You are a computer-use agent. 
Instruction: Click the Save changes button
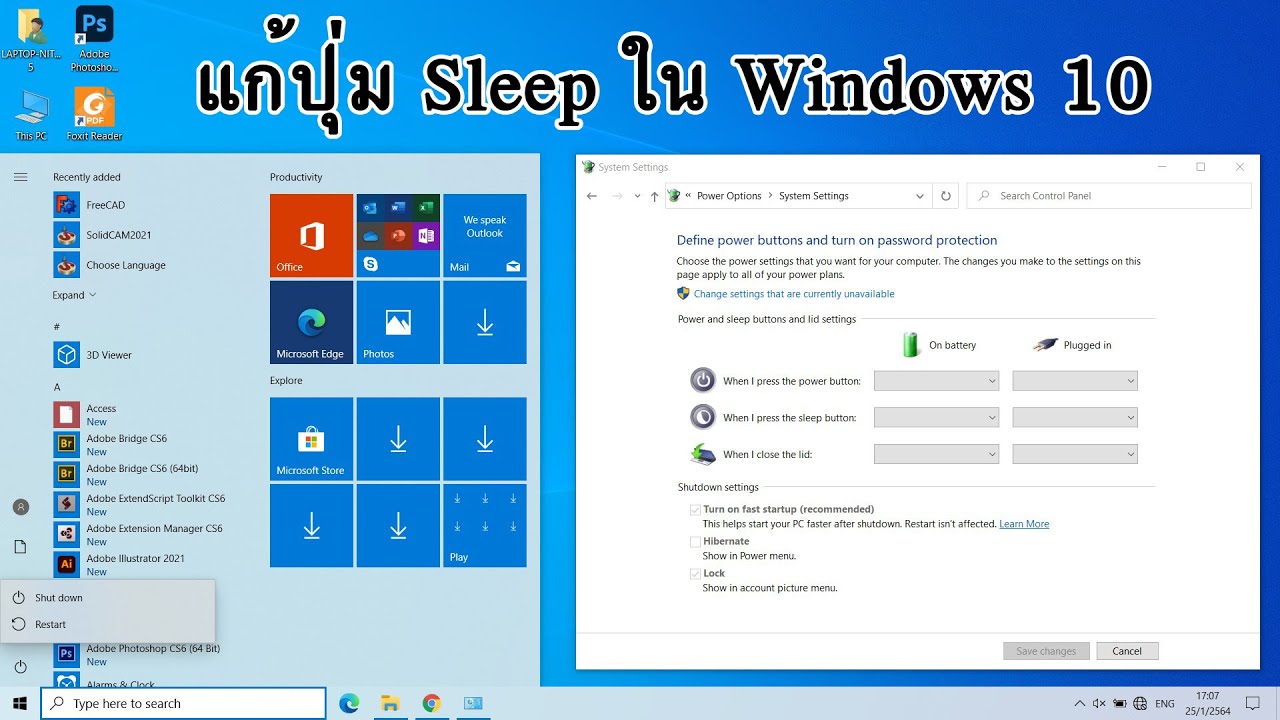tap(1046, 651)
